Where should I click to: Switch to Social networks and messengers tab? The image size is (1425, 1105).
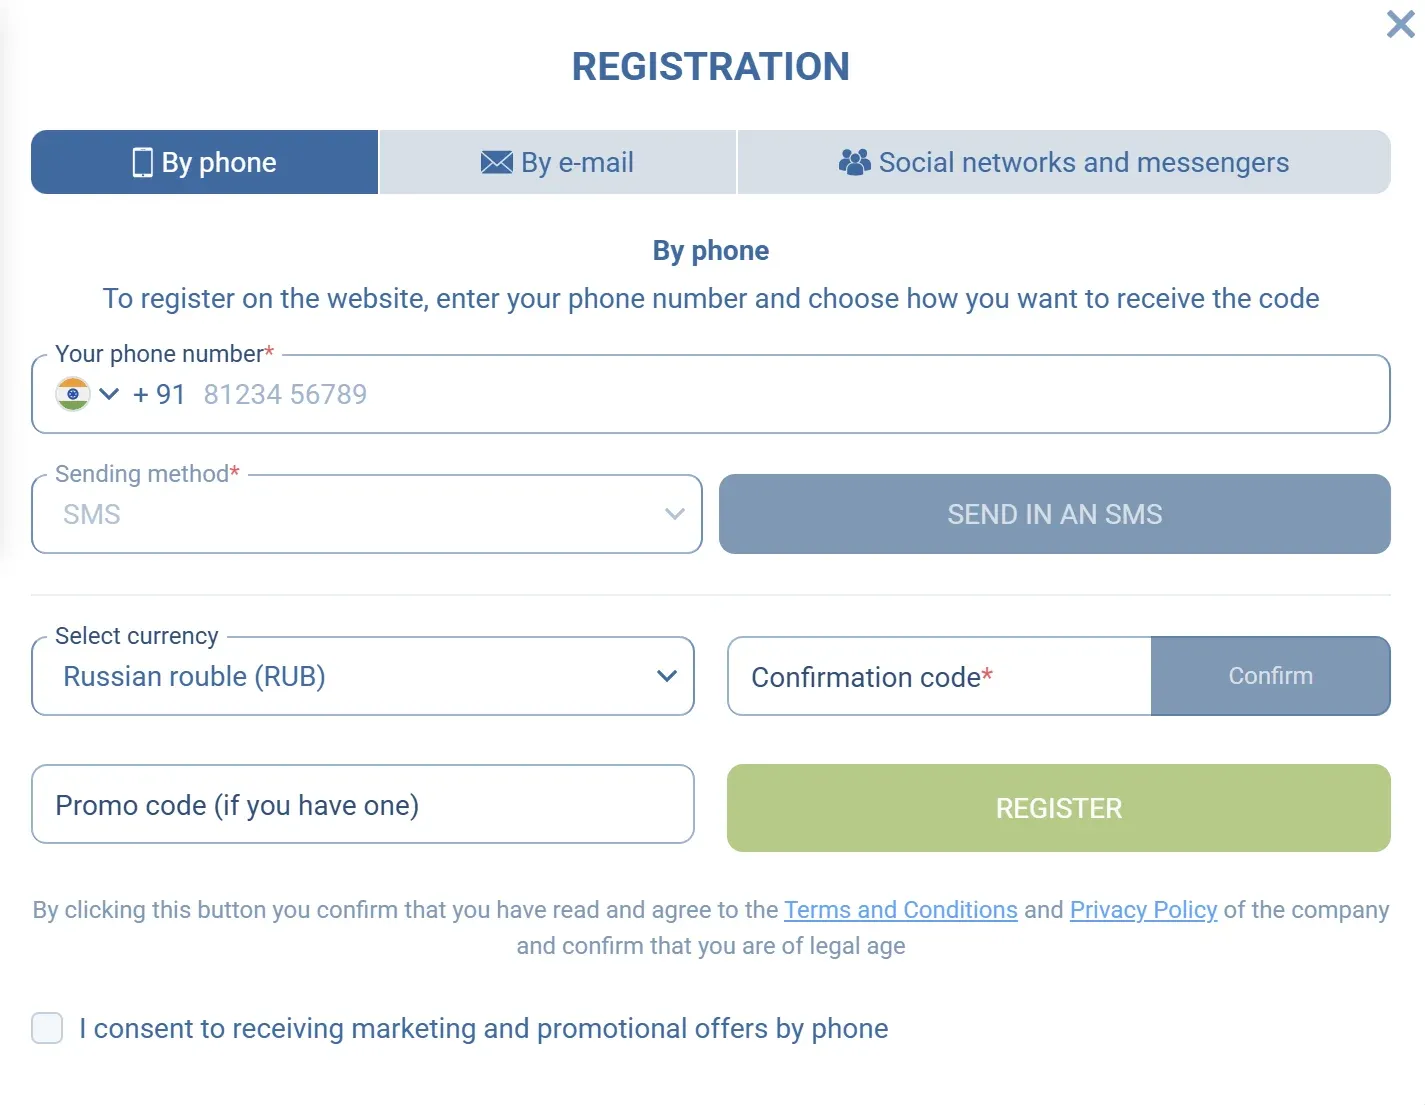[x=1064, y=162]
